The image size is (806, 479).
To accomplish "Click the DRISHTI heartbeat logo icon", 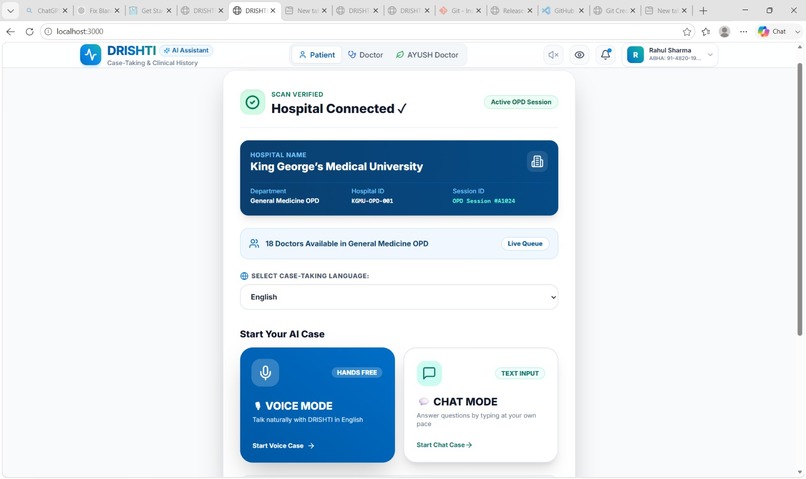I will [x=90, y=54].
